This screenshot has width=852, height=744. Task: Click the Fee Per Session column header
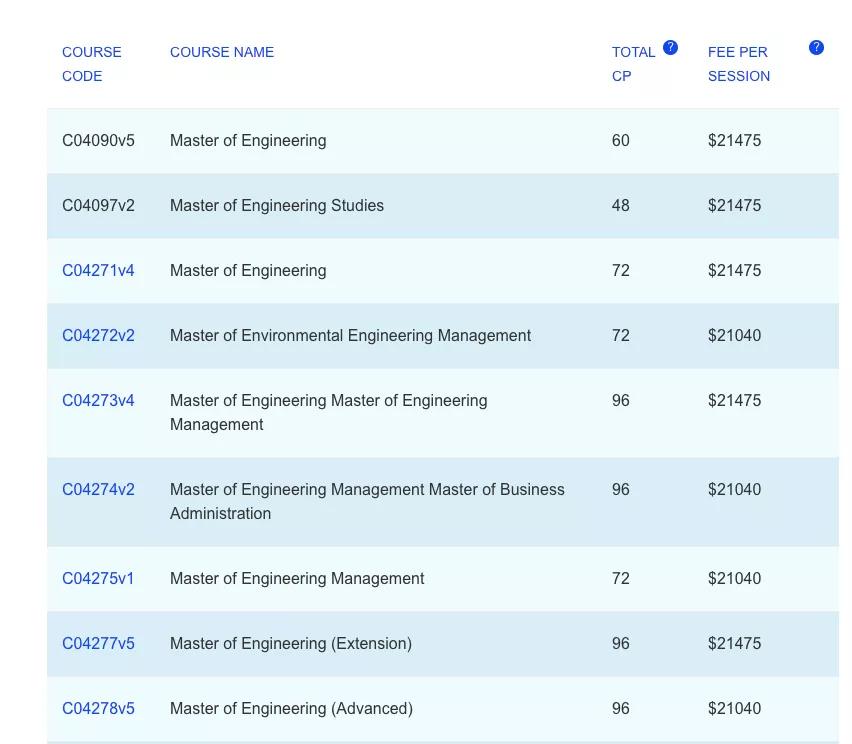click(x=738, y=64)
